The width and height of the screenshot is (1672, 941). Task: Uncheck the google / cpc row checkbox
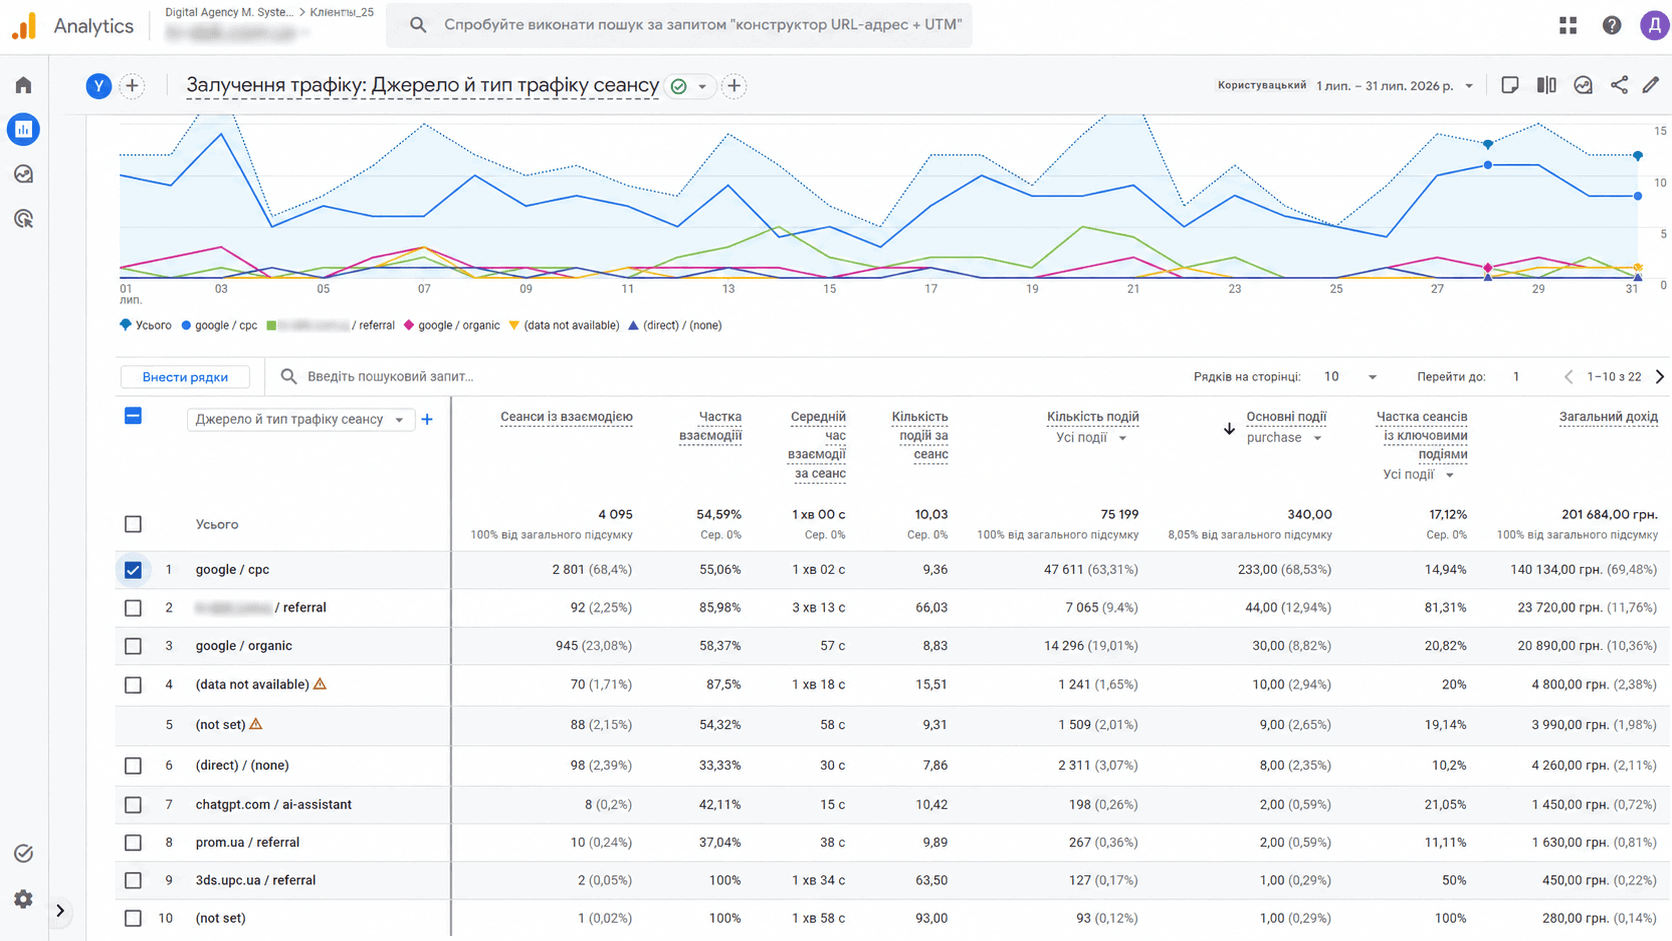click(x=133, y=570)
